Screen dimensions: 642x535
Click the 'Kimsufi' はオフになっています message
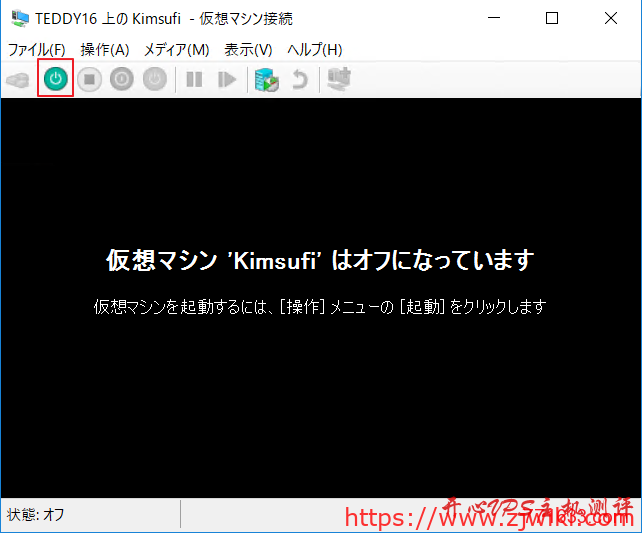320,260
